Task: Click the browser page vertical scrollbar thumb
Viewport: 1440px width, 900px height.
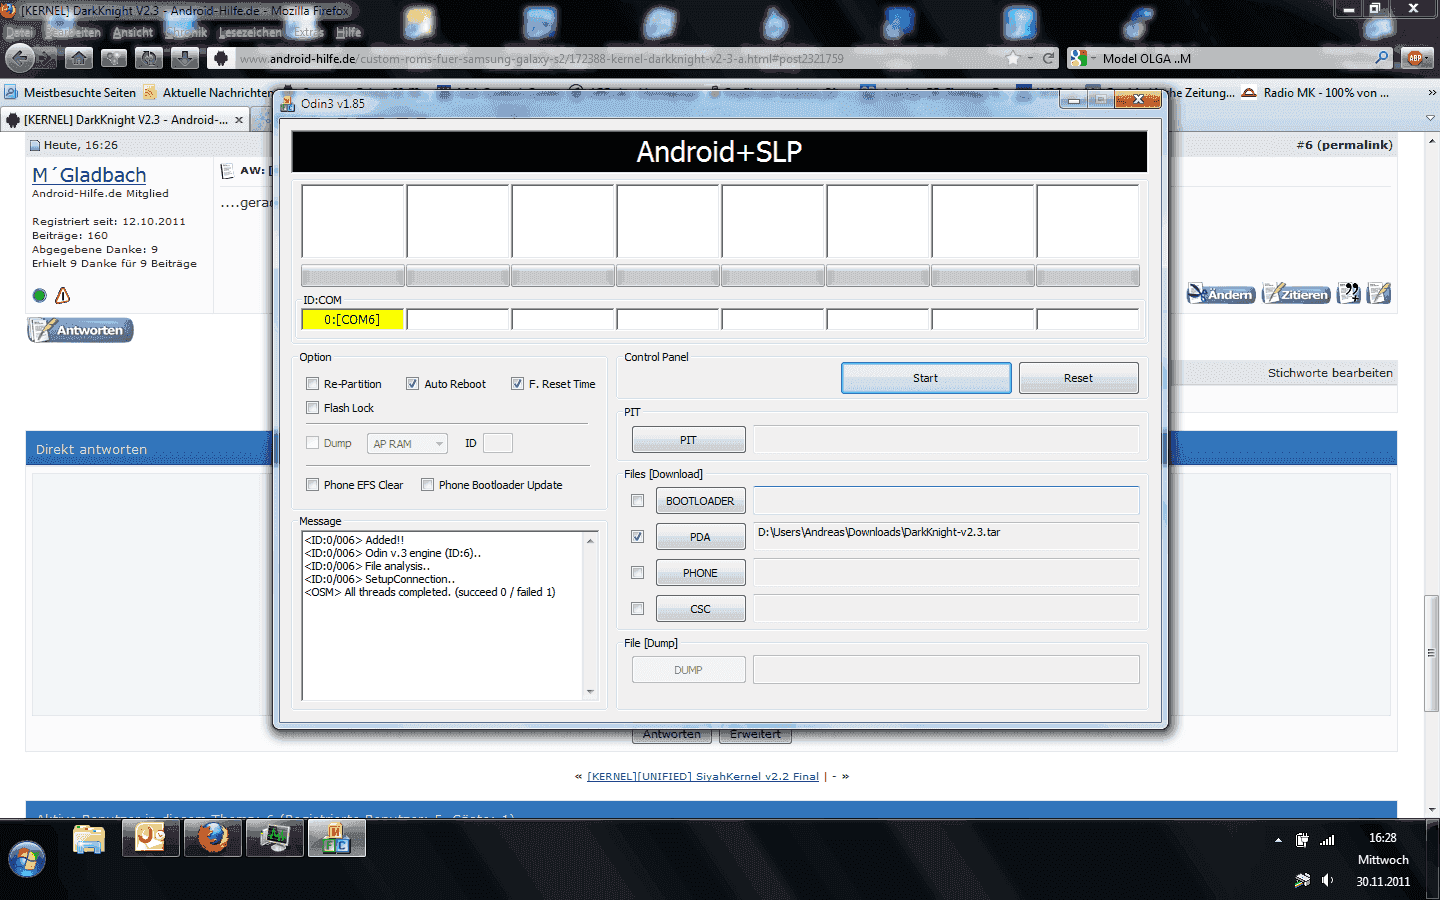Action: [1431, 652]
